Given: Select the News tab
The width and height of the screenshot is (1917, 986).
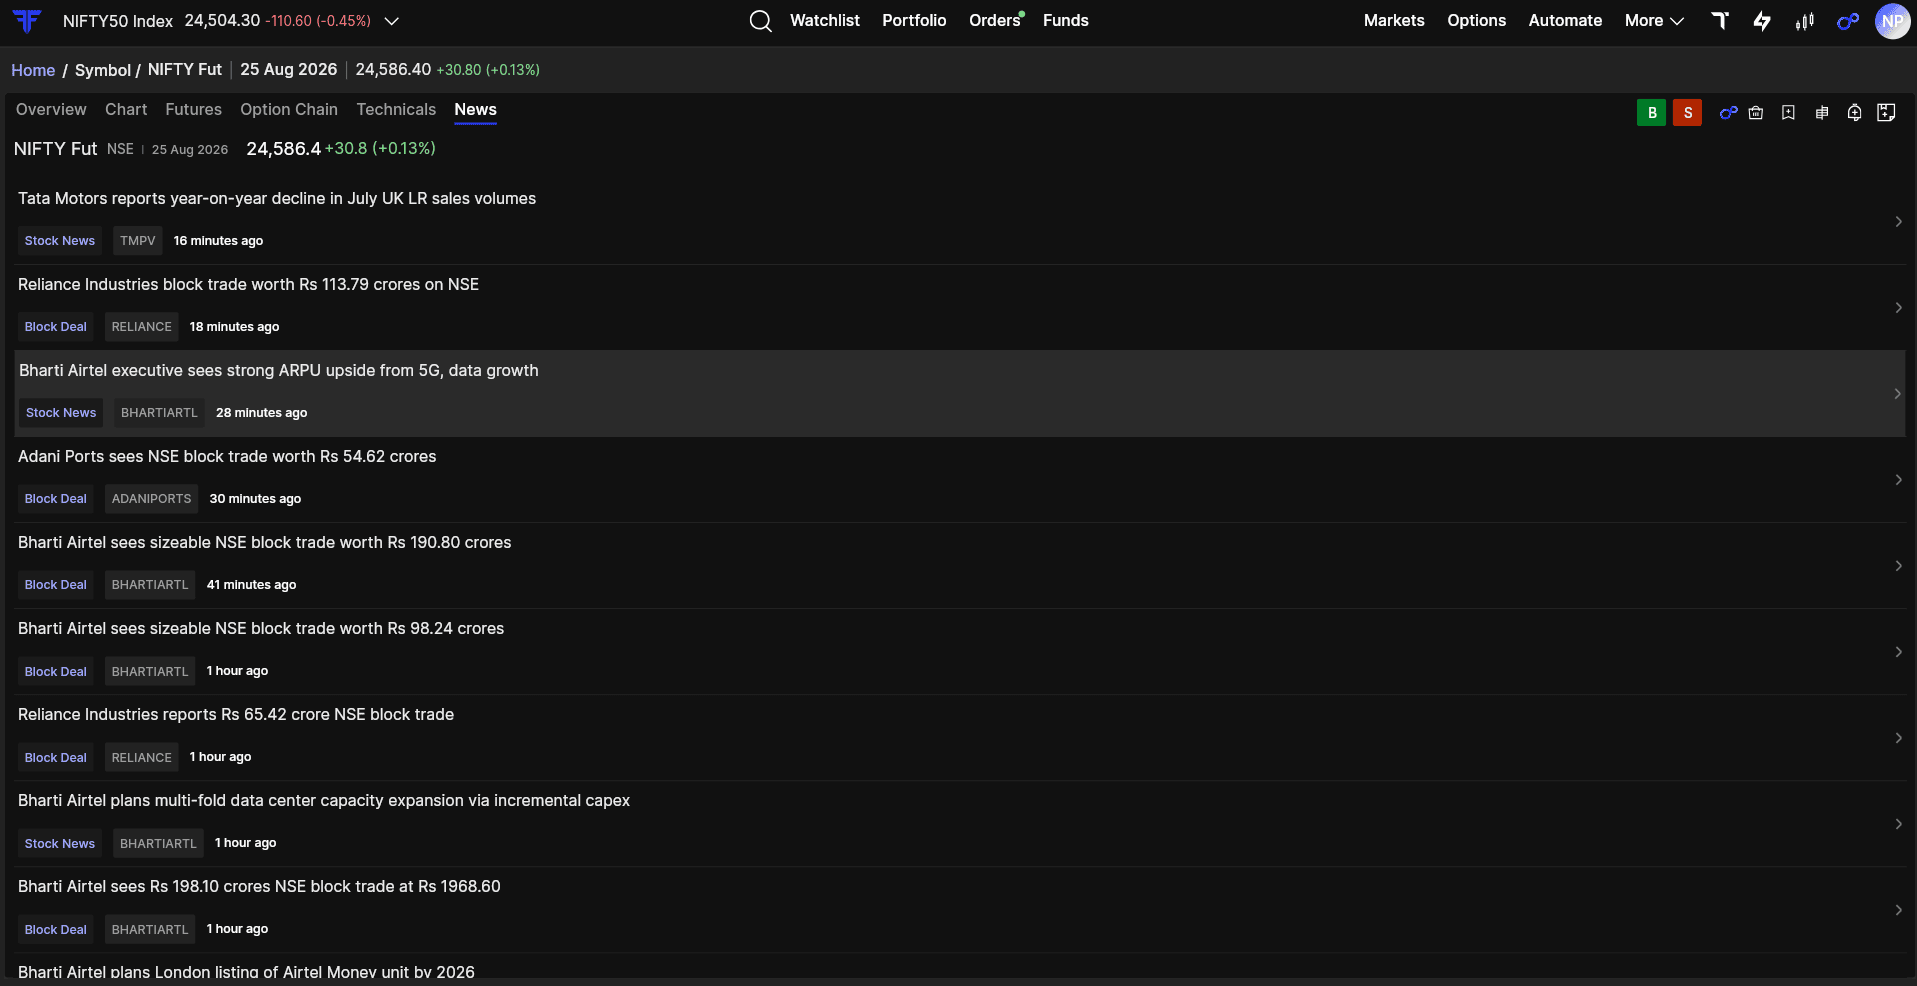Looking at the screenshot, I should pos(475,110).
